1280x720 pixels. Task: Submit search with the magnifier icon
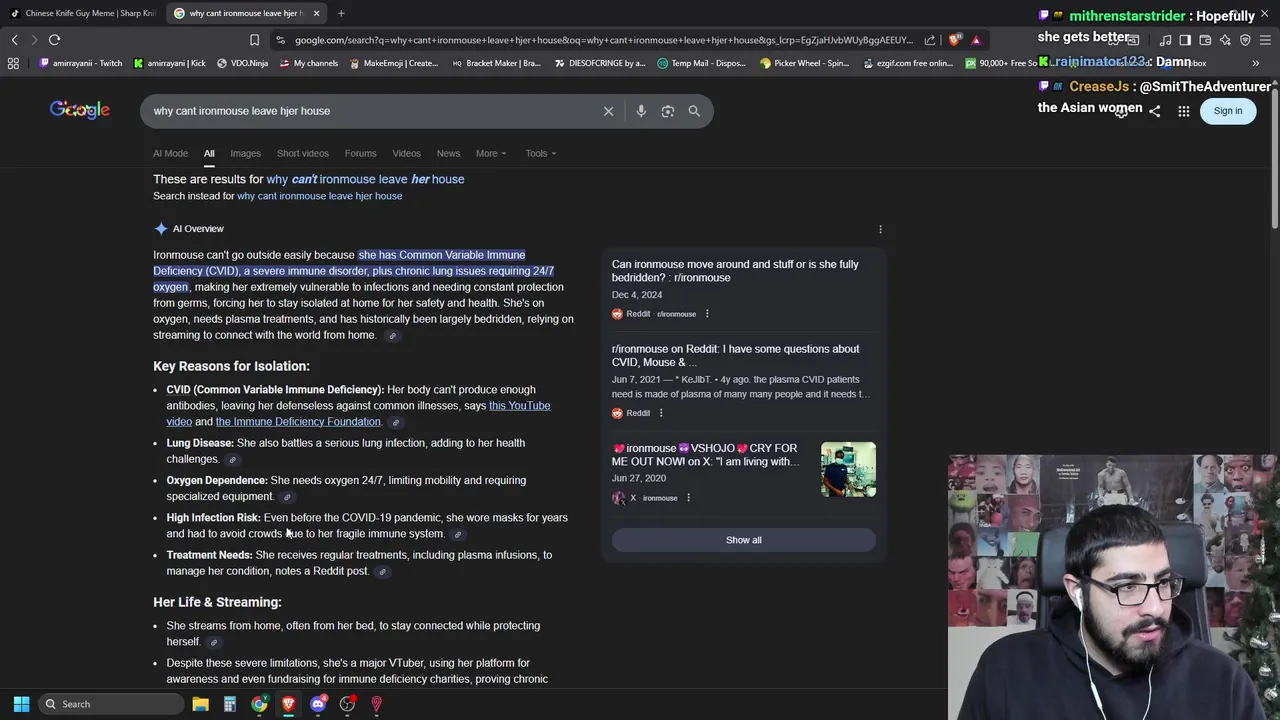[x=694, y=111]
